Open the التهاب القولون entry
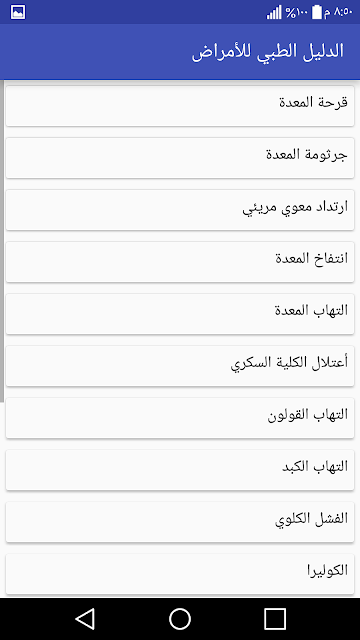 pos(180,418)
